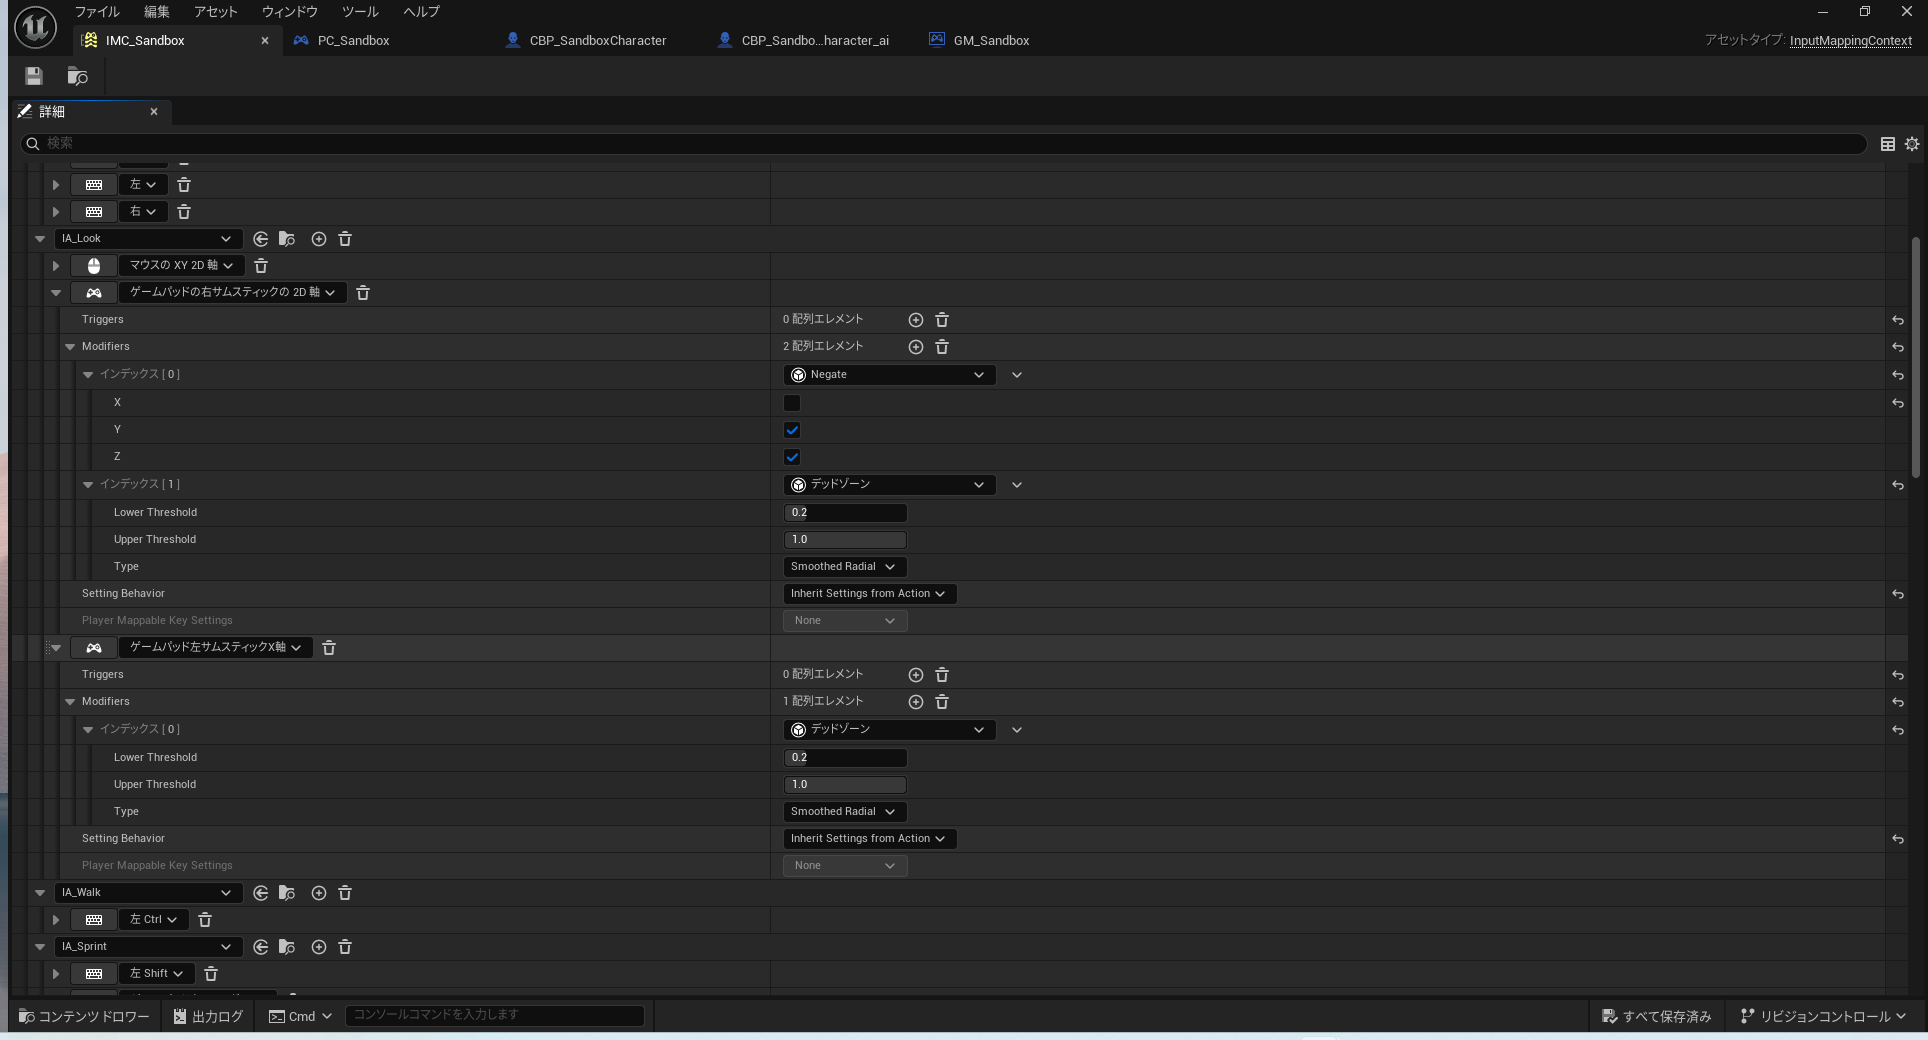
Task: Click the Lower Threshold 0.2 field of left thumbstick
Action: click(845, 758)
